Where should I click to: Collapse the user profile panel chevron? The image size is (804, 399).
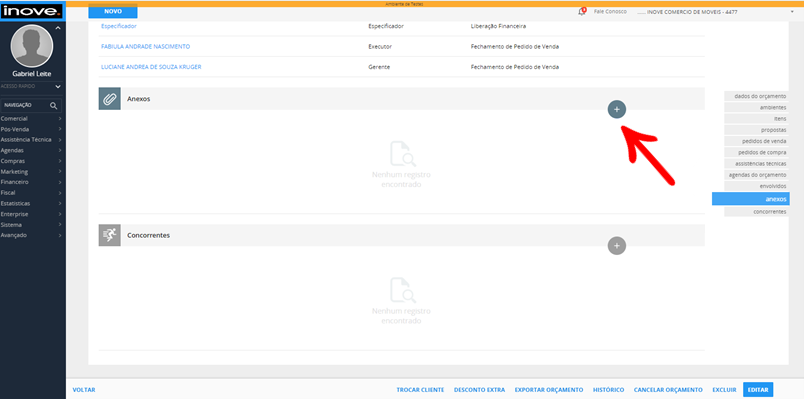[x=58, y=28]
